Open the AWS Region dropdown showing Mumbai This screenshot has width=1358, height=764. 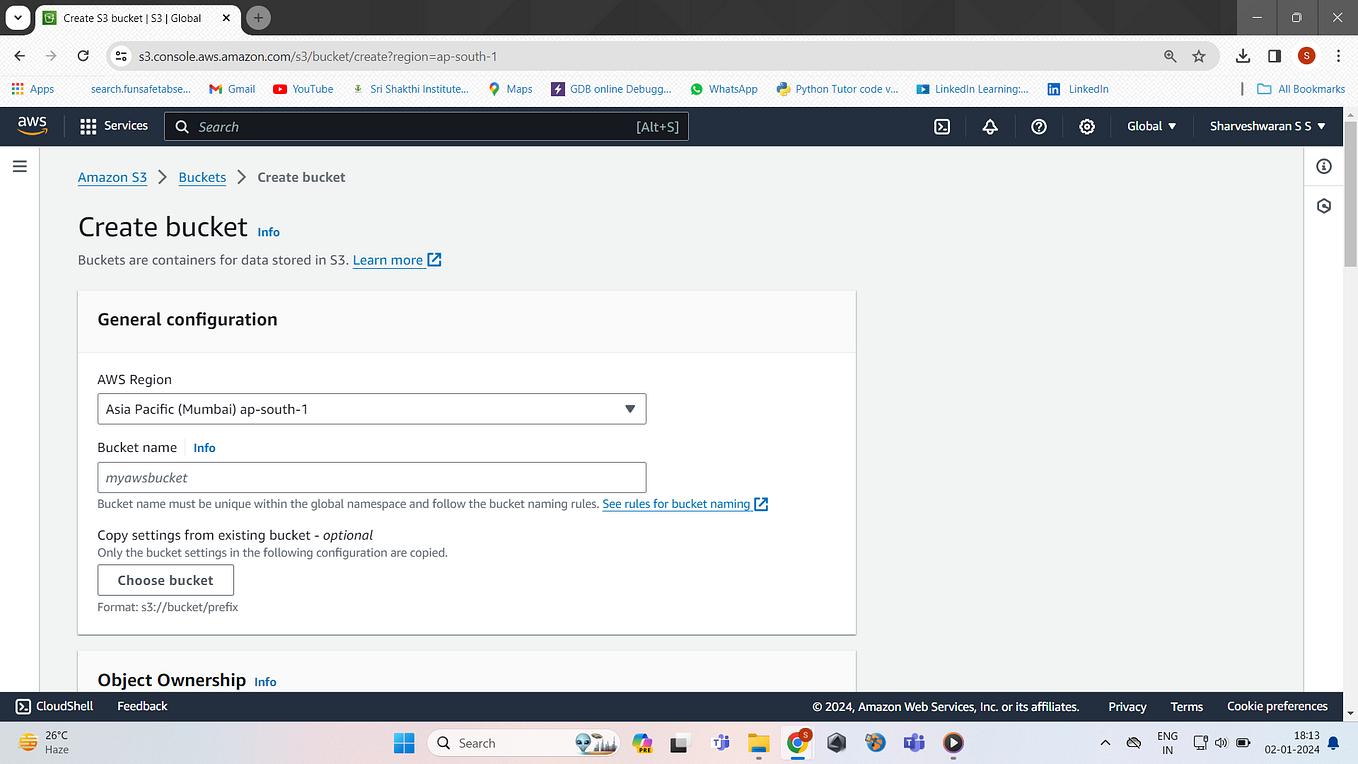[371, 408]
